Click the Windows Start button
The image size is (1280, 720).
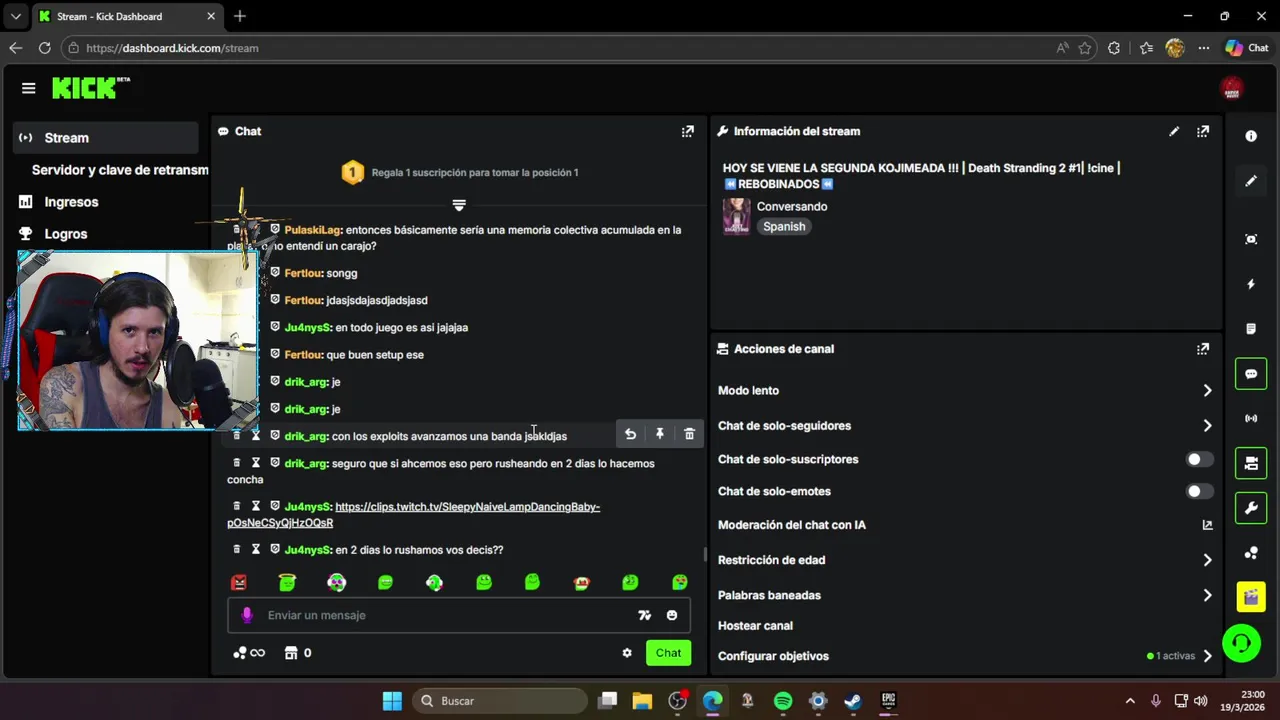[392, 701]
